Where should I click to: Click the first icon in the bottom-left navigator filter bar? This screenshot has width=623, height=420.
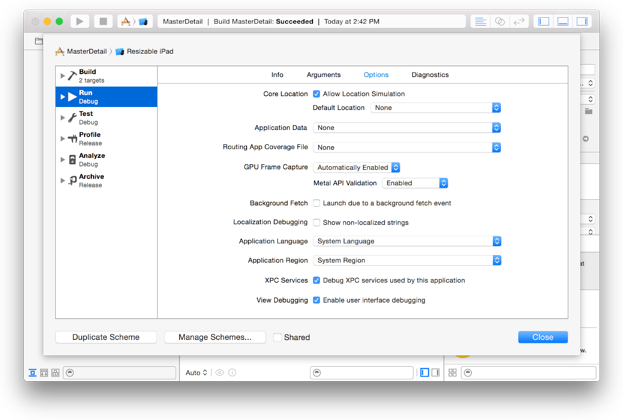[33, 373]
